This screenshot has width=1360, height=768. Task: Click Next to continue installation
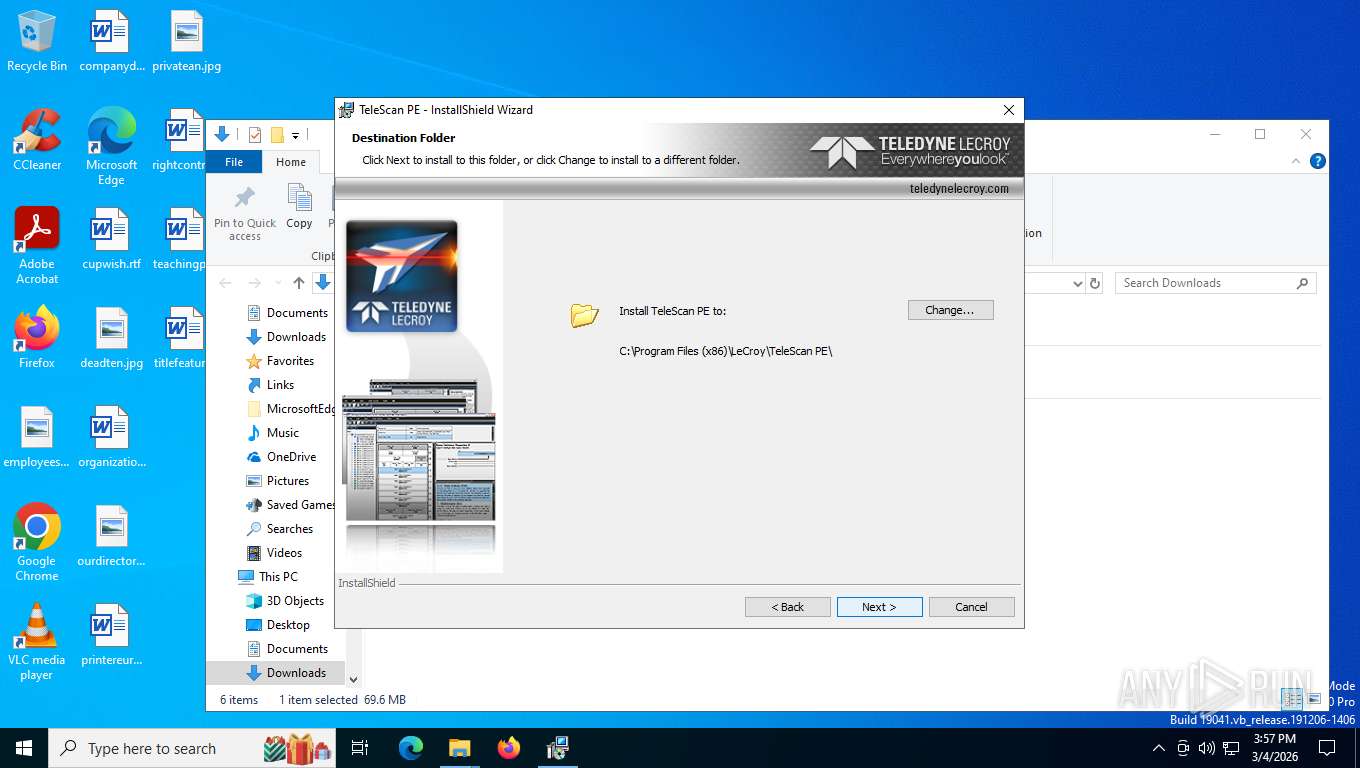click(879, 607)
